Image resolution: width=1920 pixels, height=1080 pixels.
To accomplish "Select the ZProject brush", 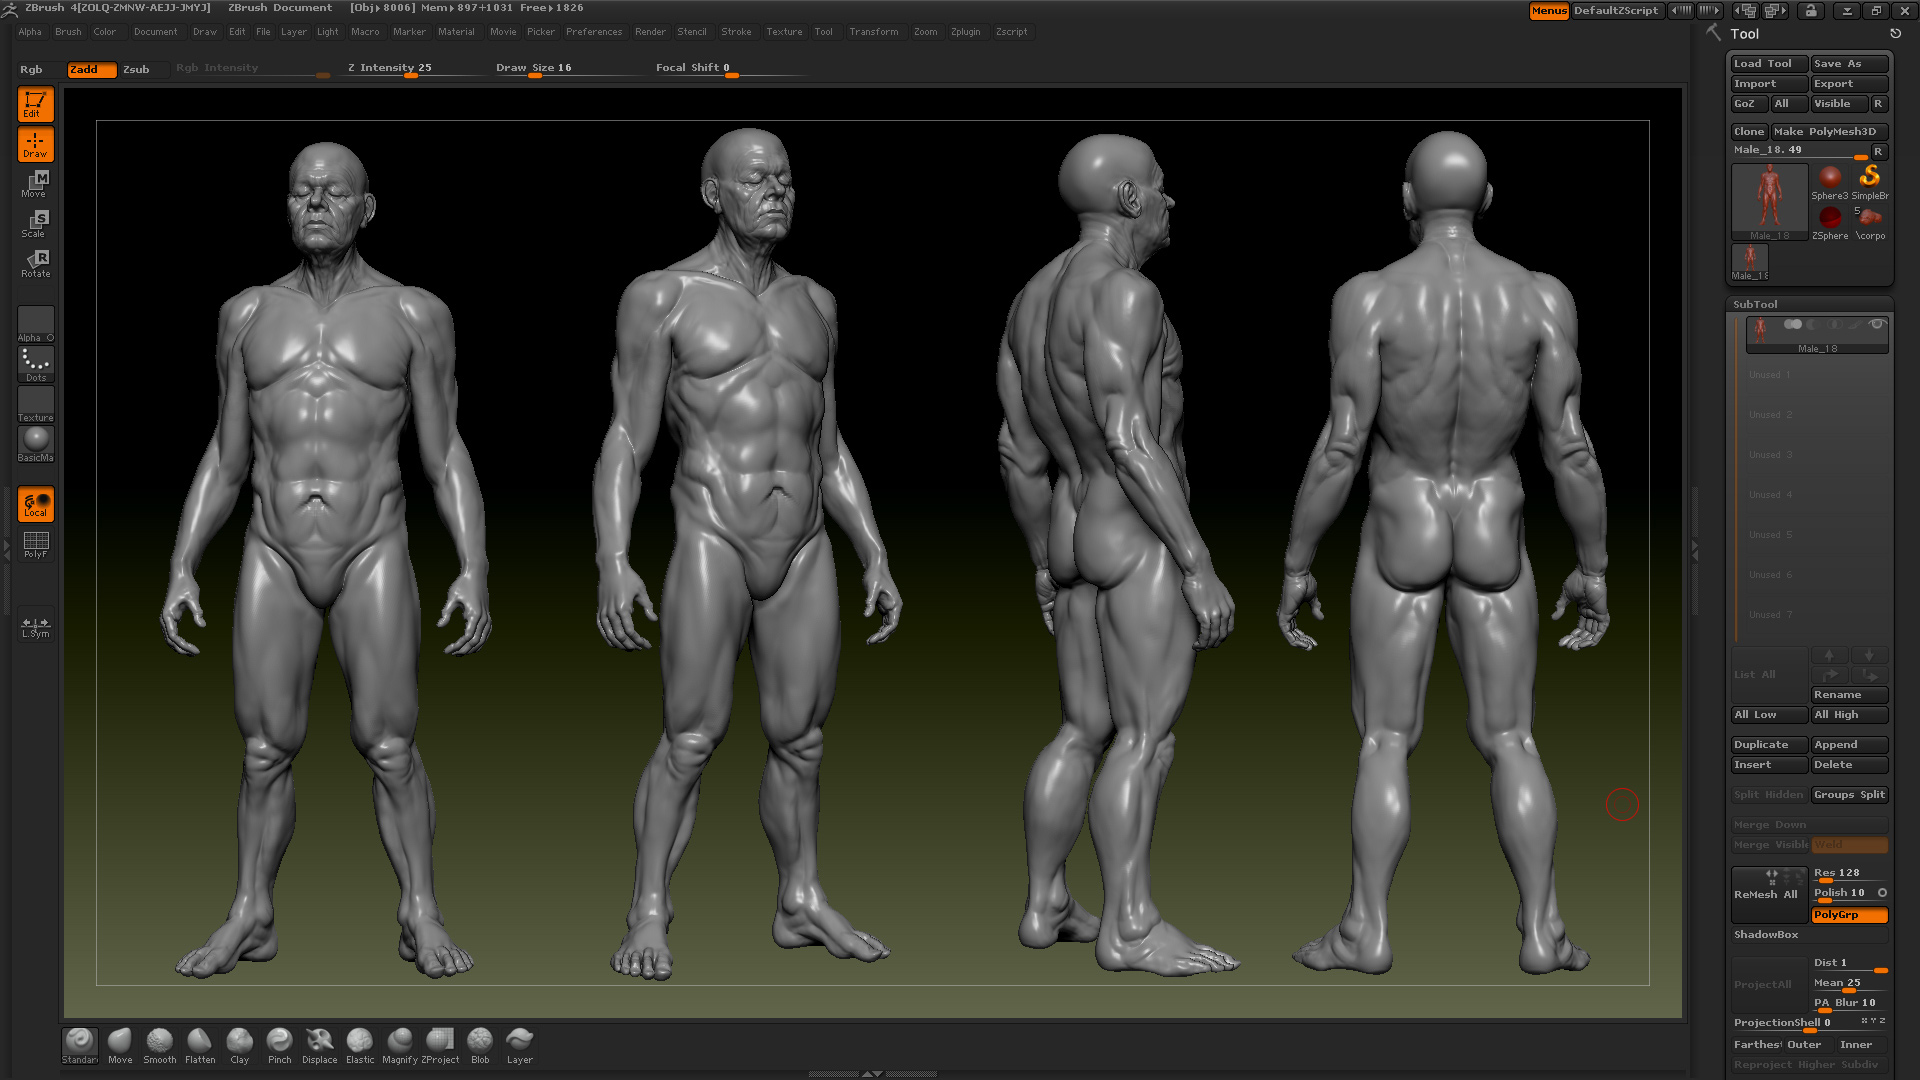I will coord(440,1045).
